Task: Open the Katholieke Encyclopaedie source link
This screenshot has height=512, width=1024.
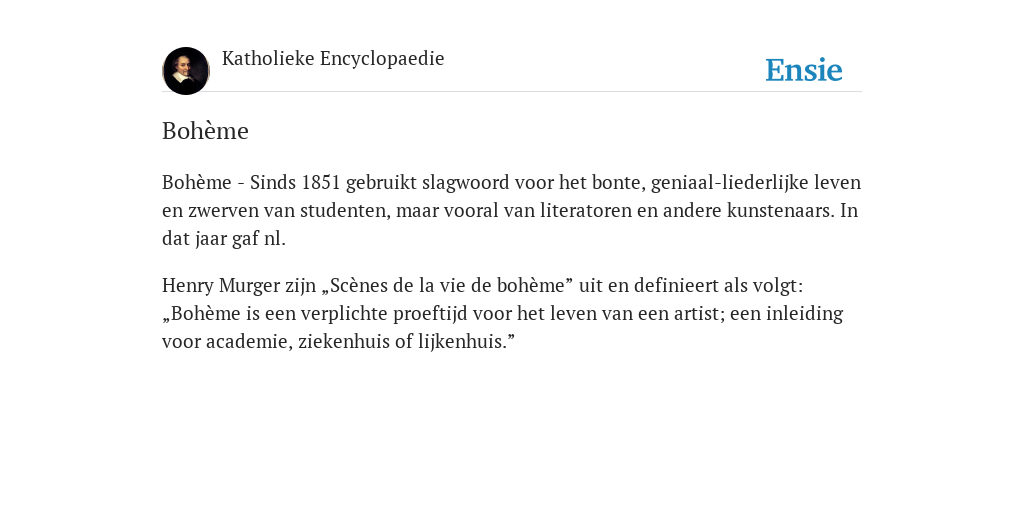Action: (x=333, y=59)
